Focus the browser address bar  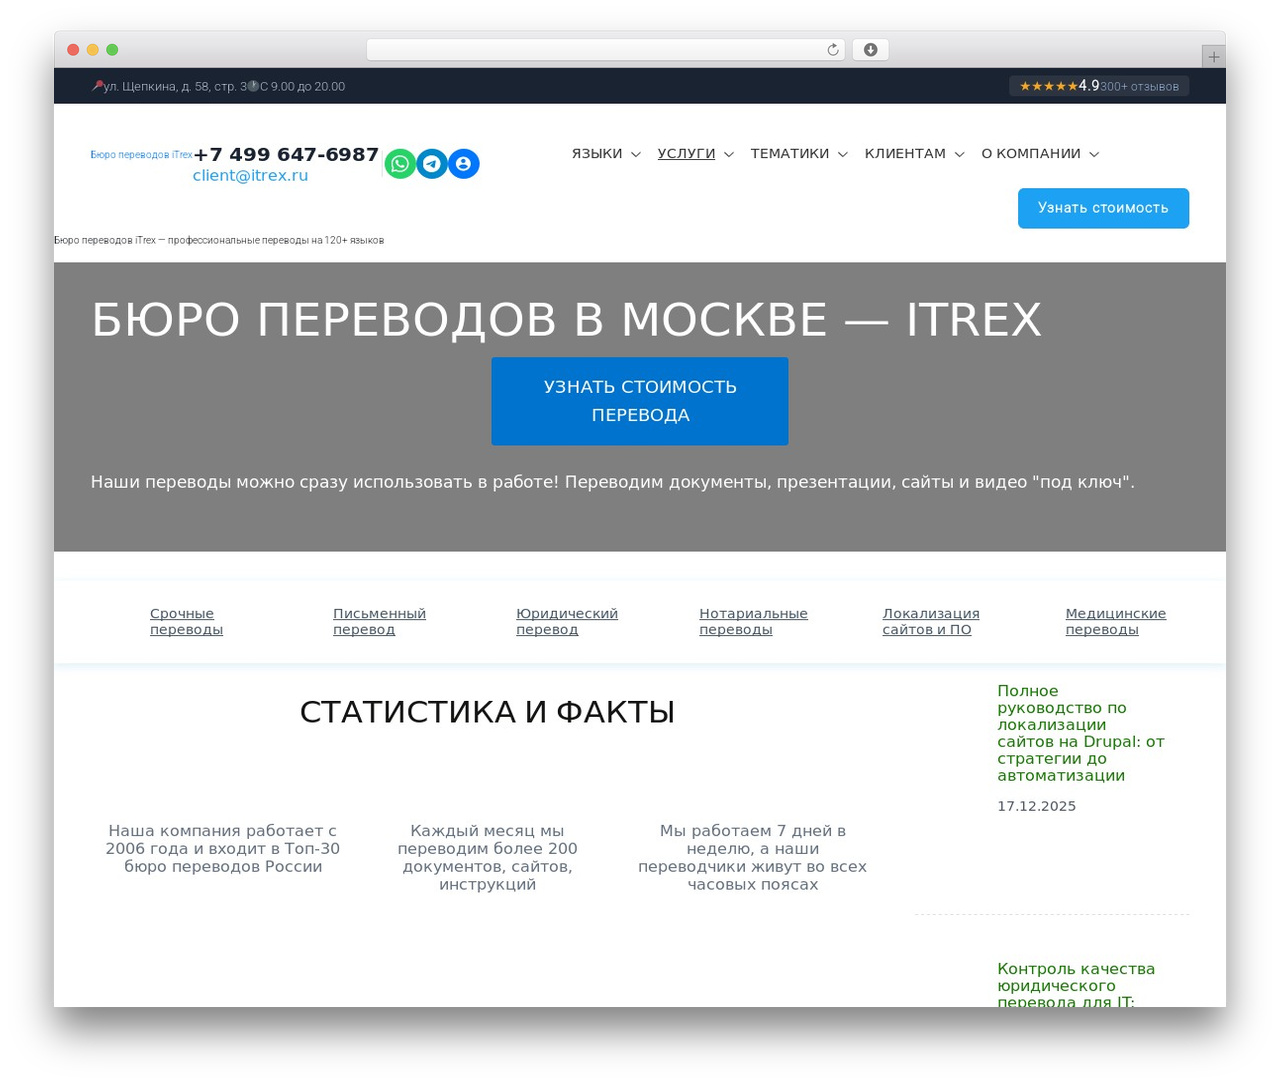point(605,50)
